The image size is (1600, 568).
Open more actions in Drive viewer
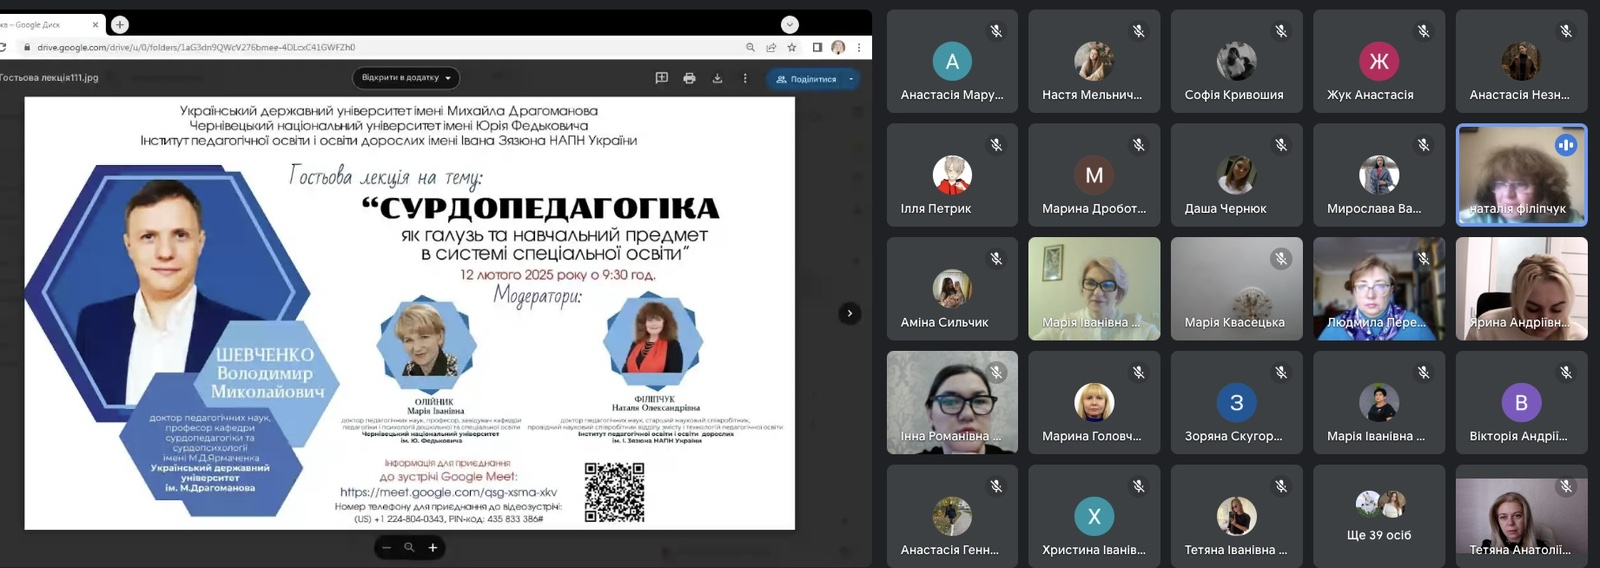[745, 78]
